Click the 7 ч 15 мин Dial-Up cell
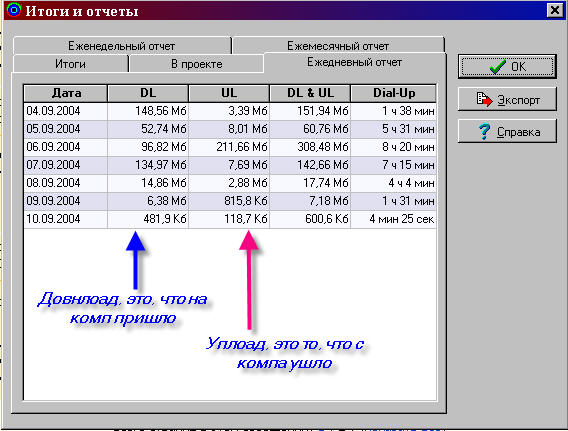This screenshot has height=431, width=568. click(x=393, y=165)
